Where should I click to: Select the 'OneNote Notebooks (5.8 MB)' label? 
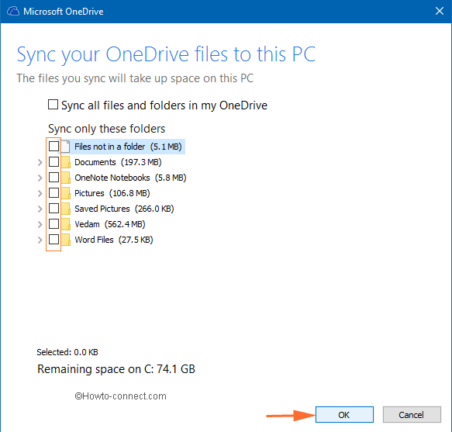pyautogui.click(x=130, y=178)
